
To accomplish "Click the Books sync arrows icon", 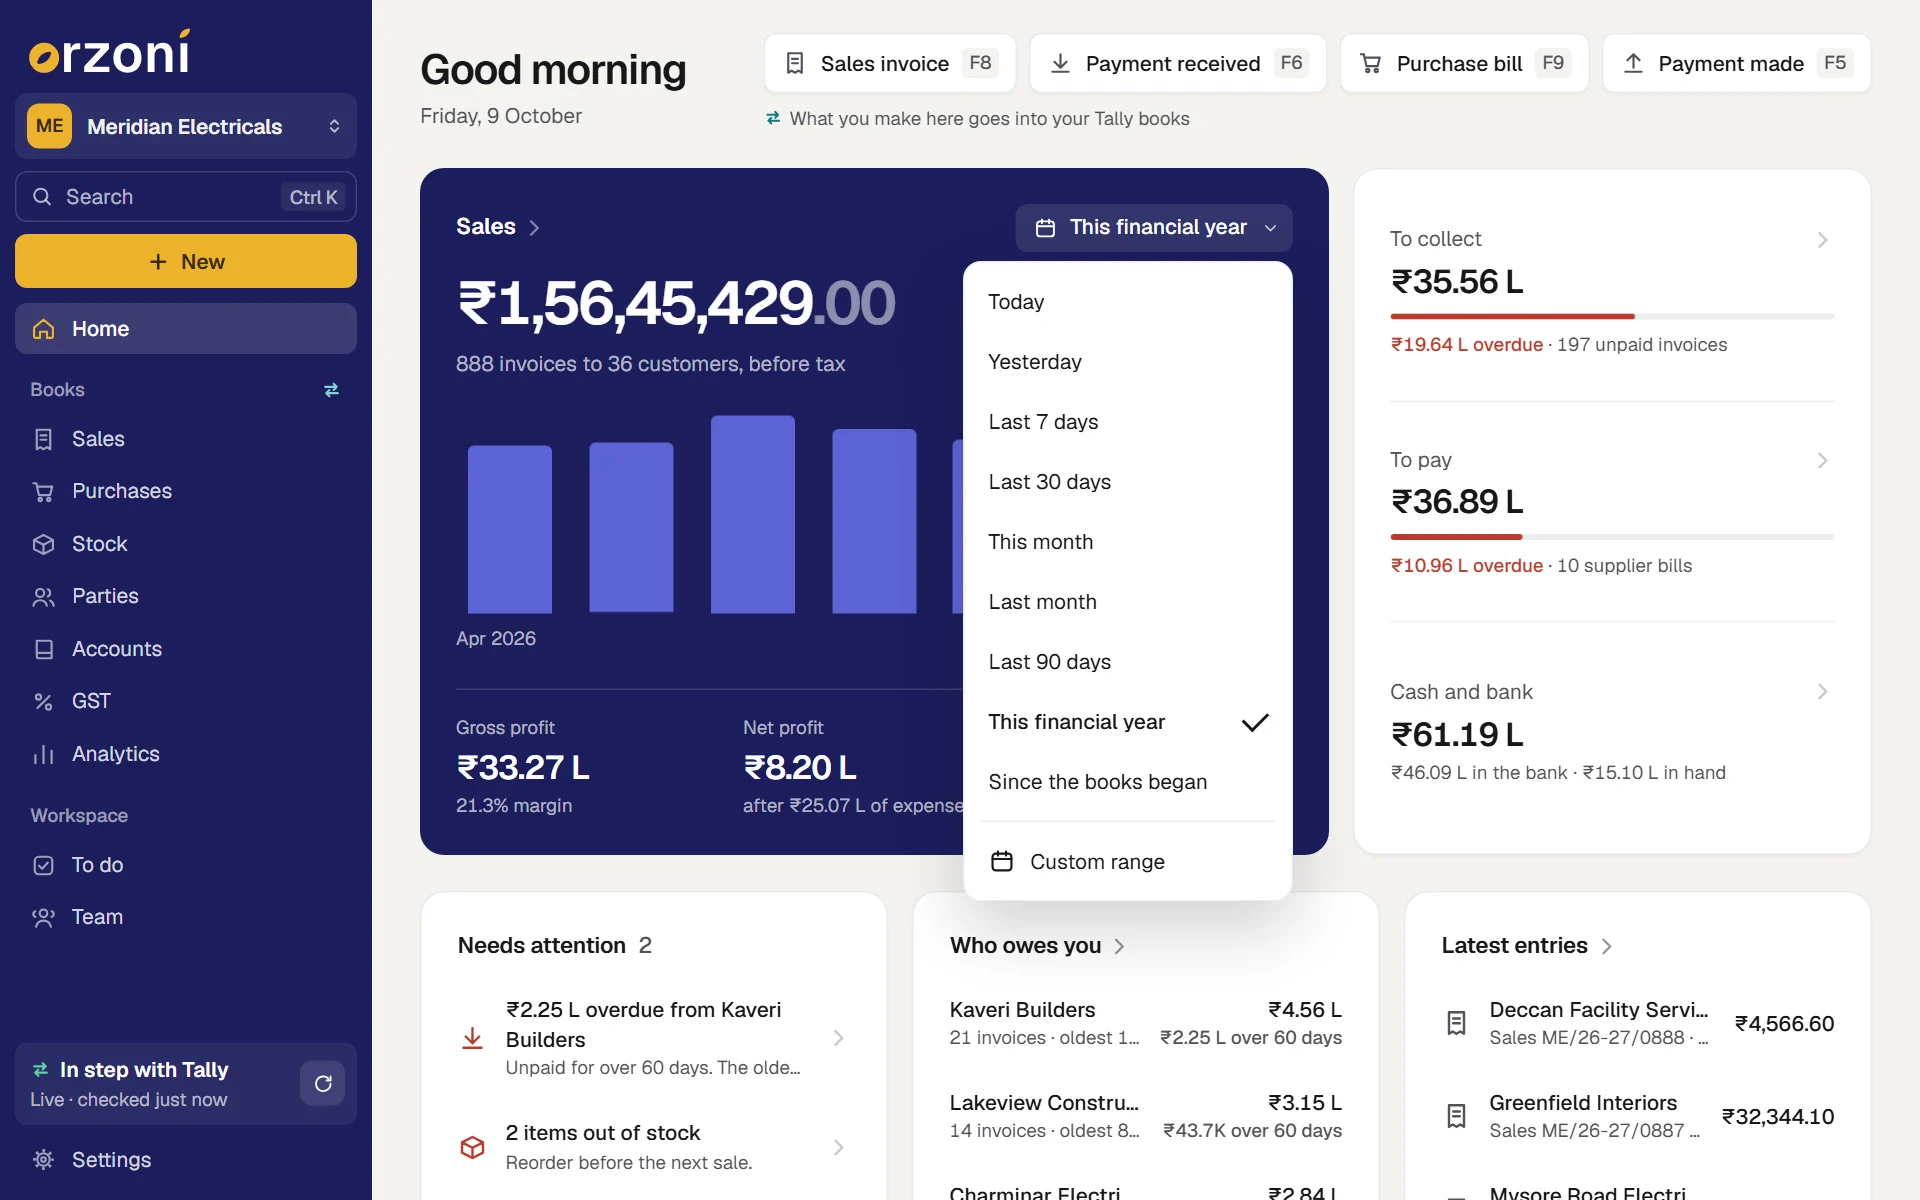I will click(331, 390).
